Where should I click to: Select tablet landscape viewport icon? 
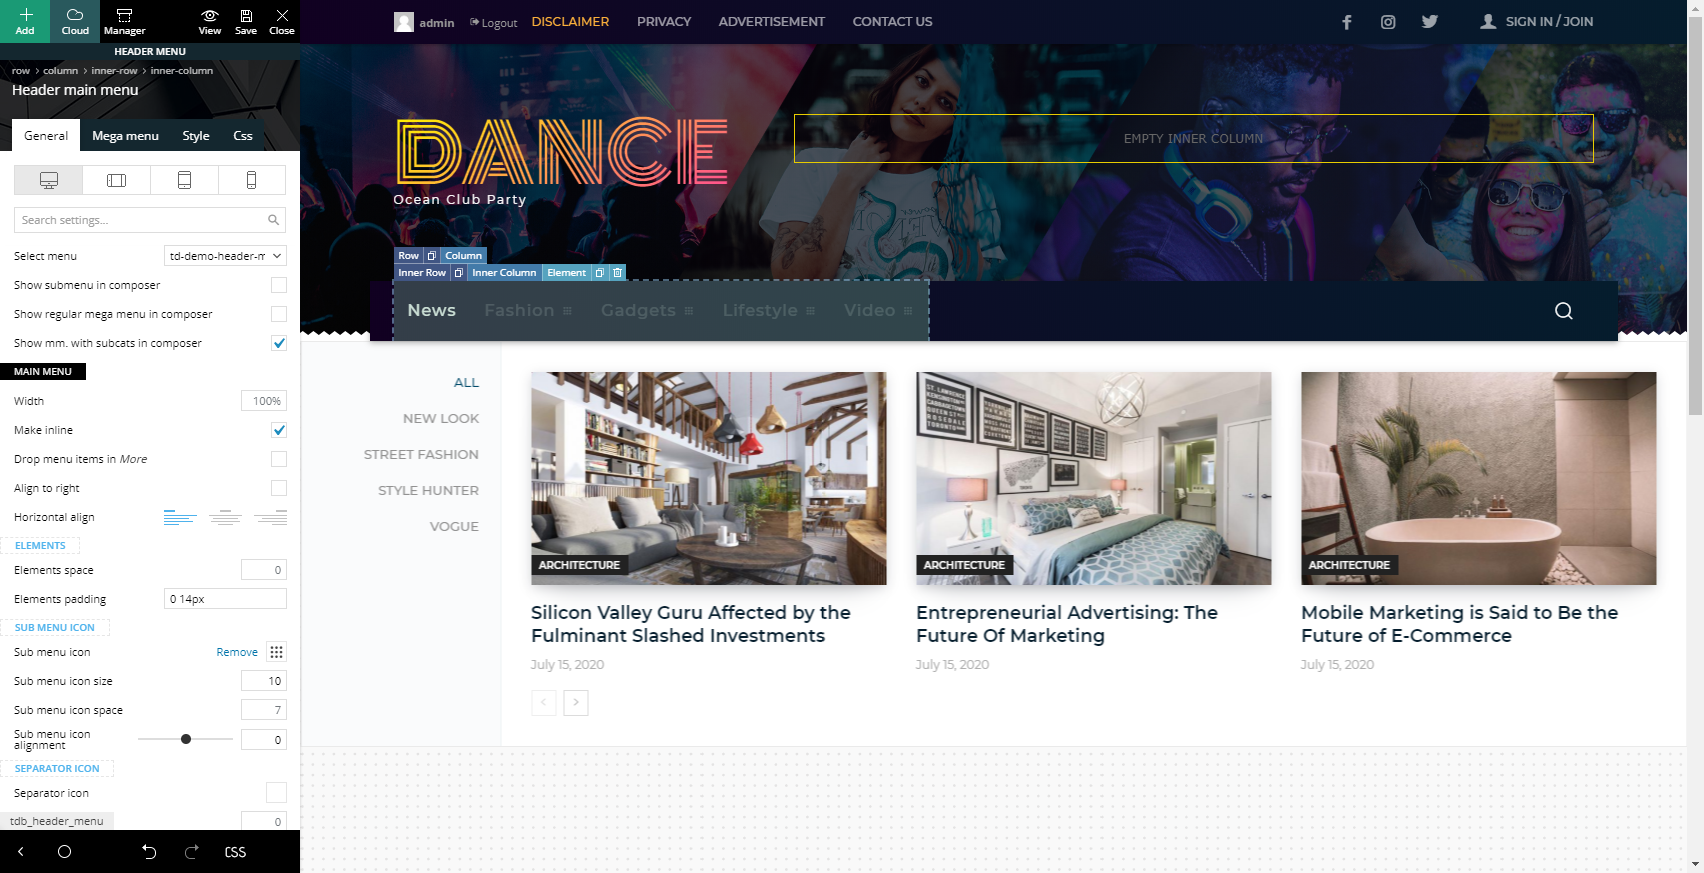coord(117,180)
